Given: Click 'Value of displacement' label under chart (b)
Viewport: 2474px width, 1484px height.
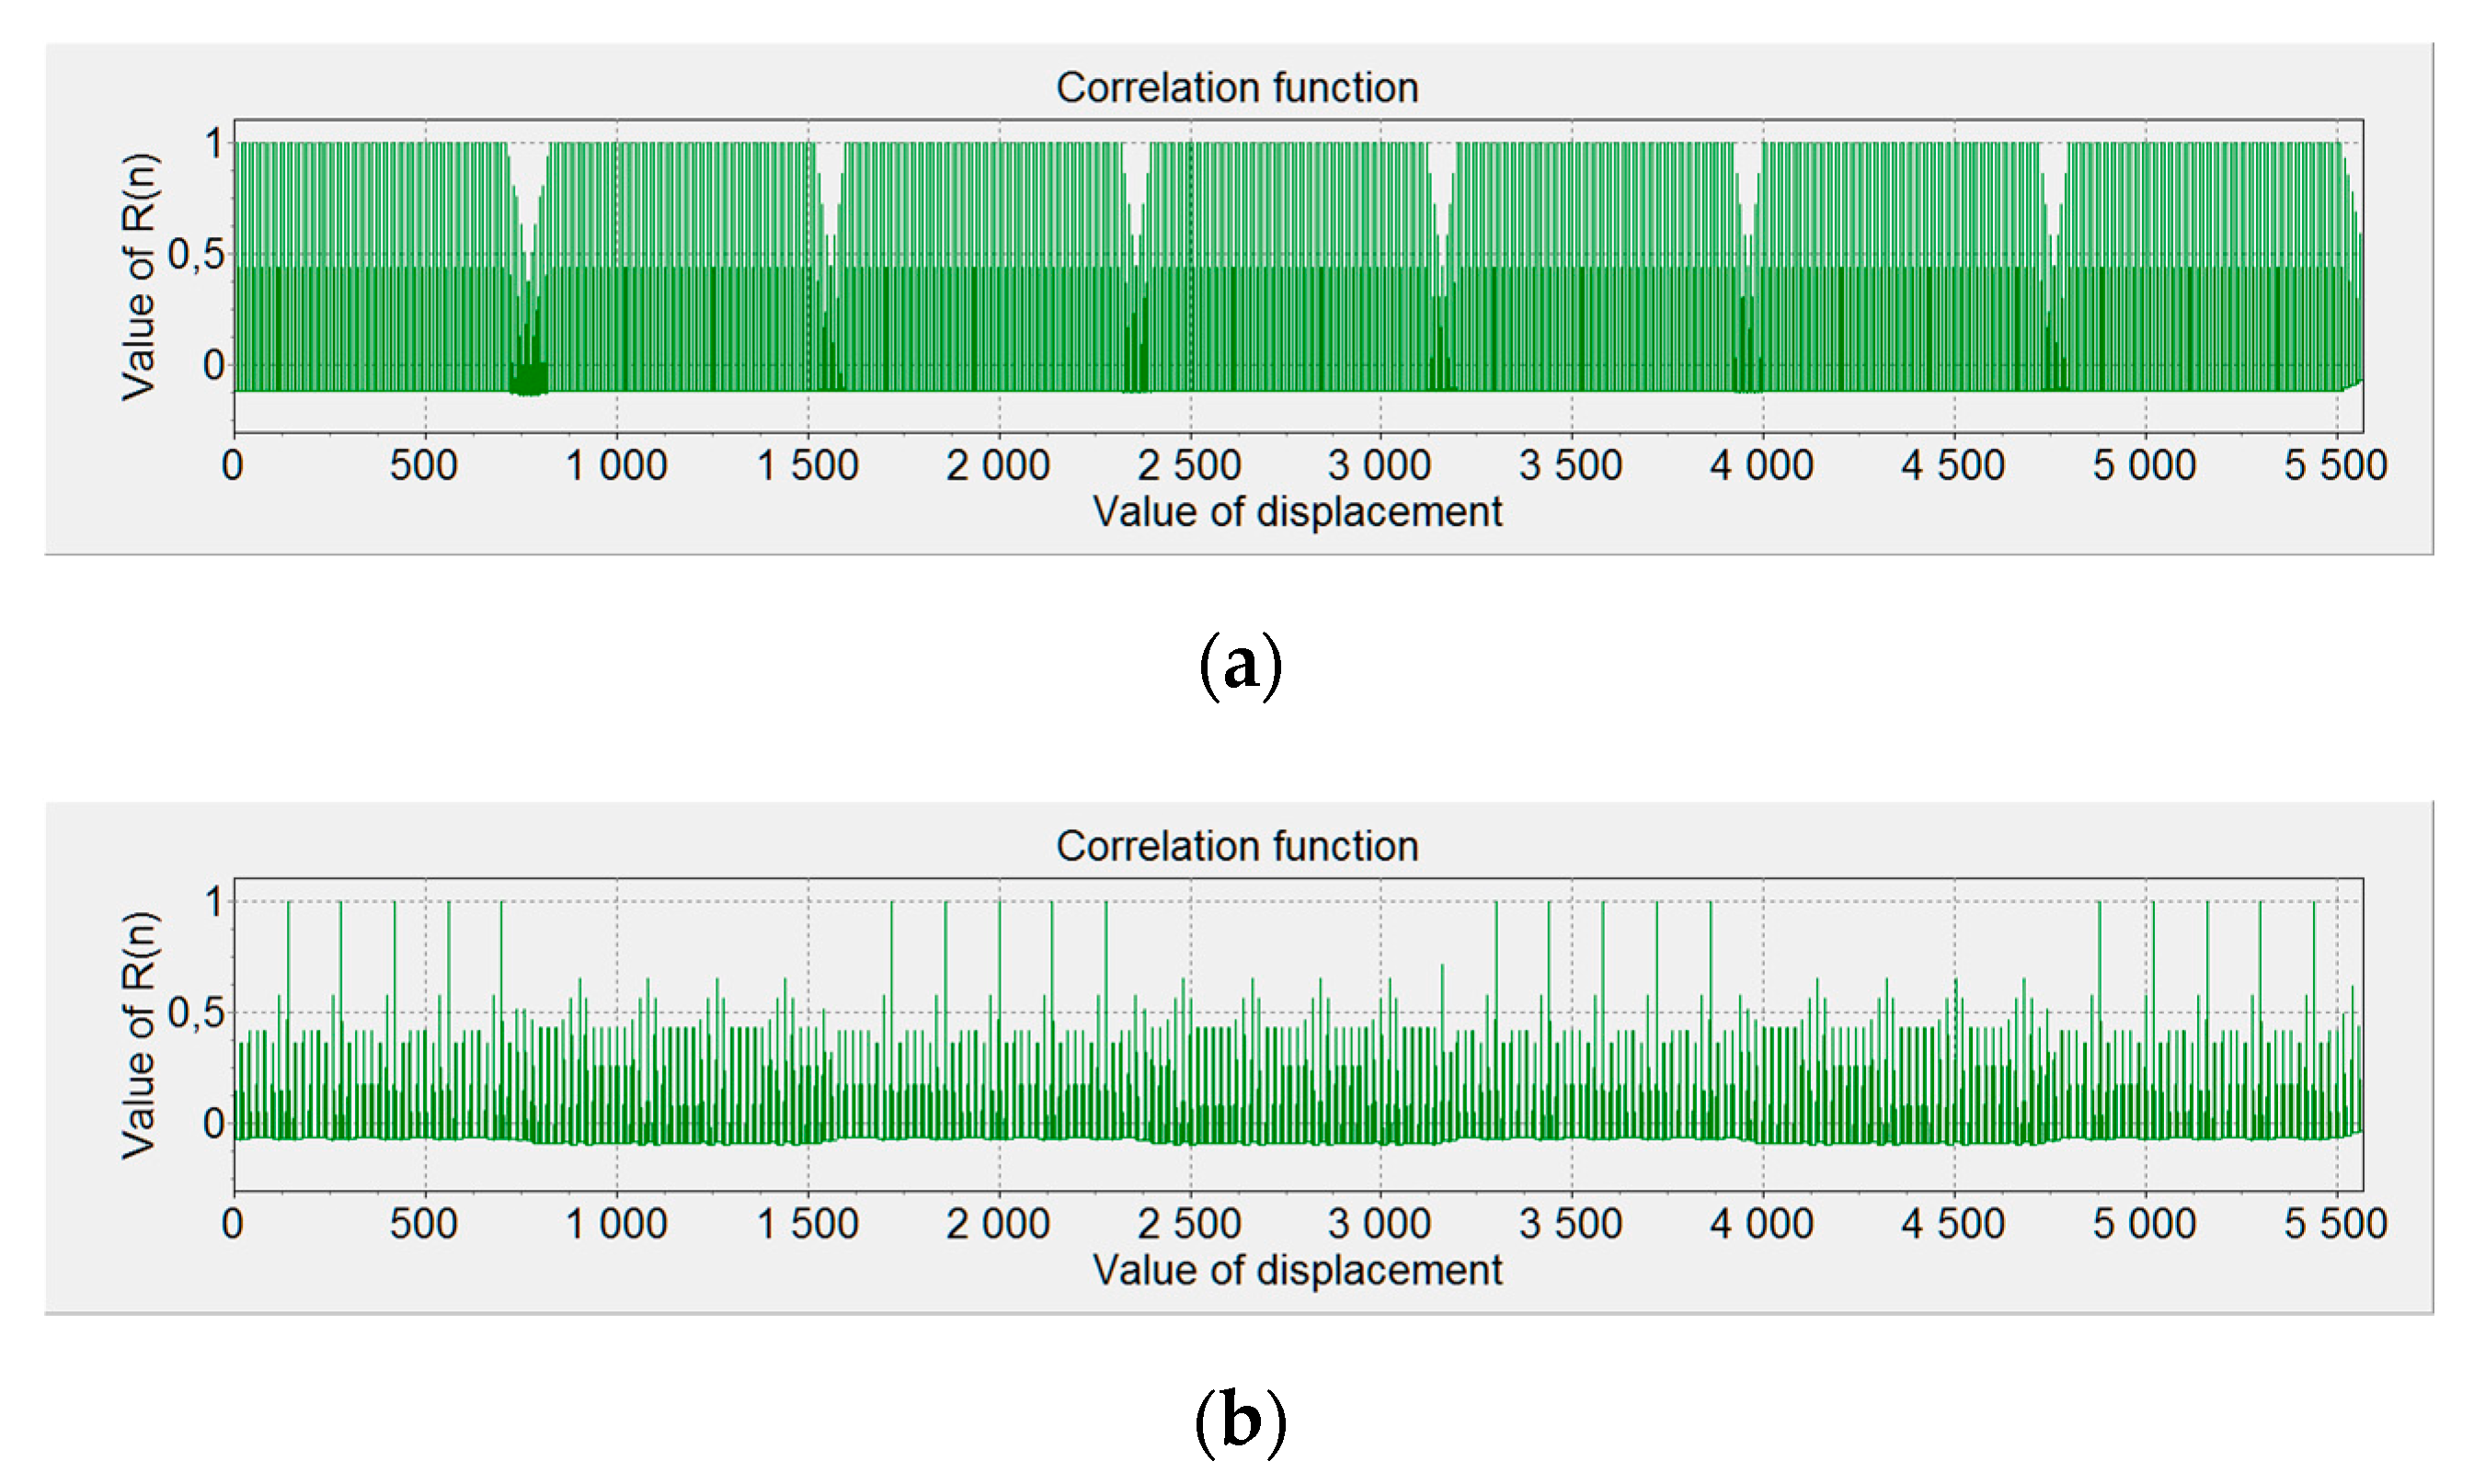Looking at the screenshot, I should click(x=1296, y=1270).
